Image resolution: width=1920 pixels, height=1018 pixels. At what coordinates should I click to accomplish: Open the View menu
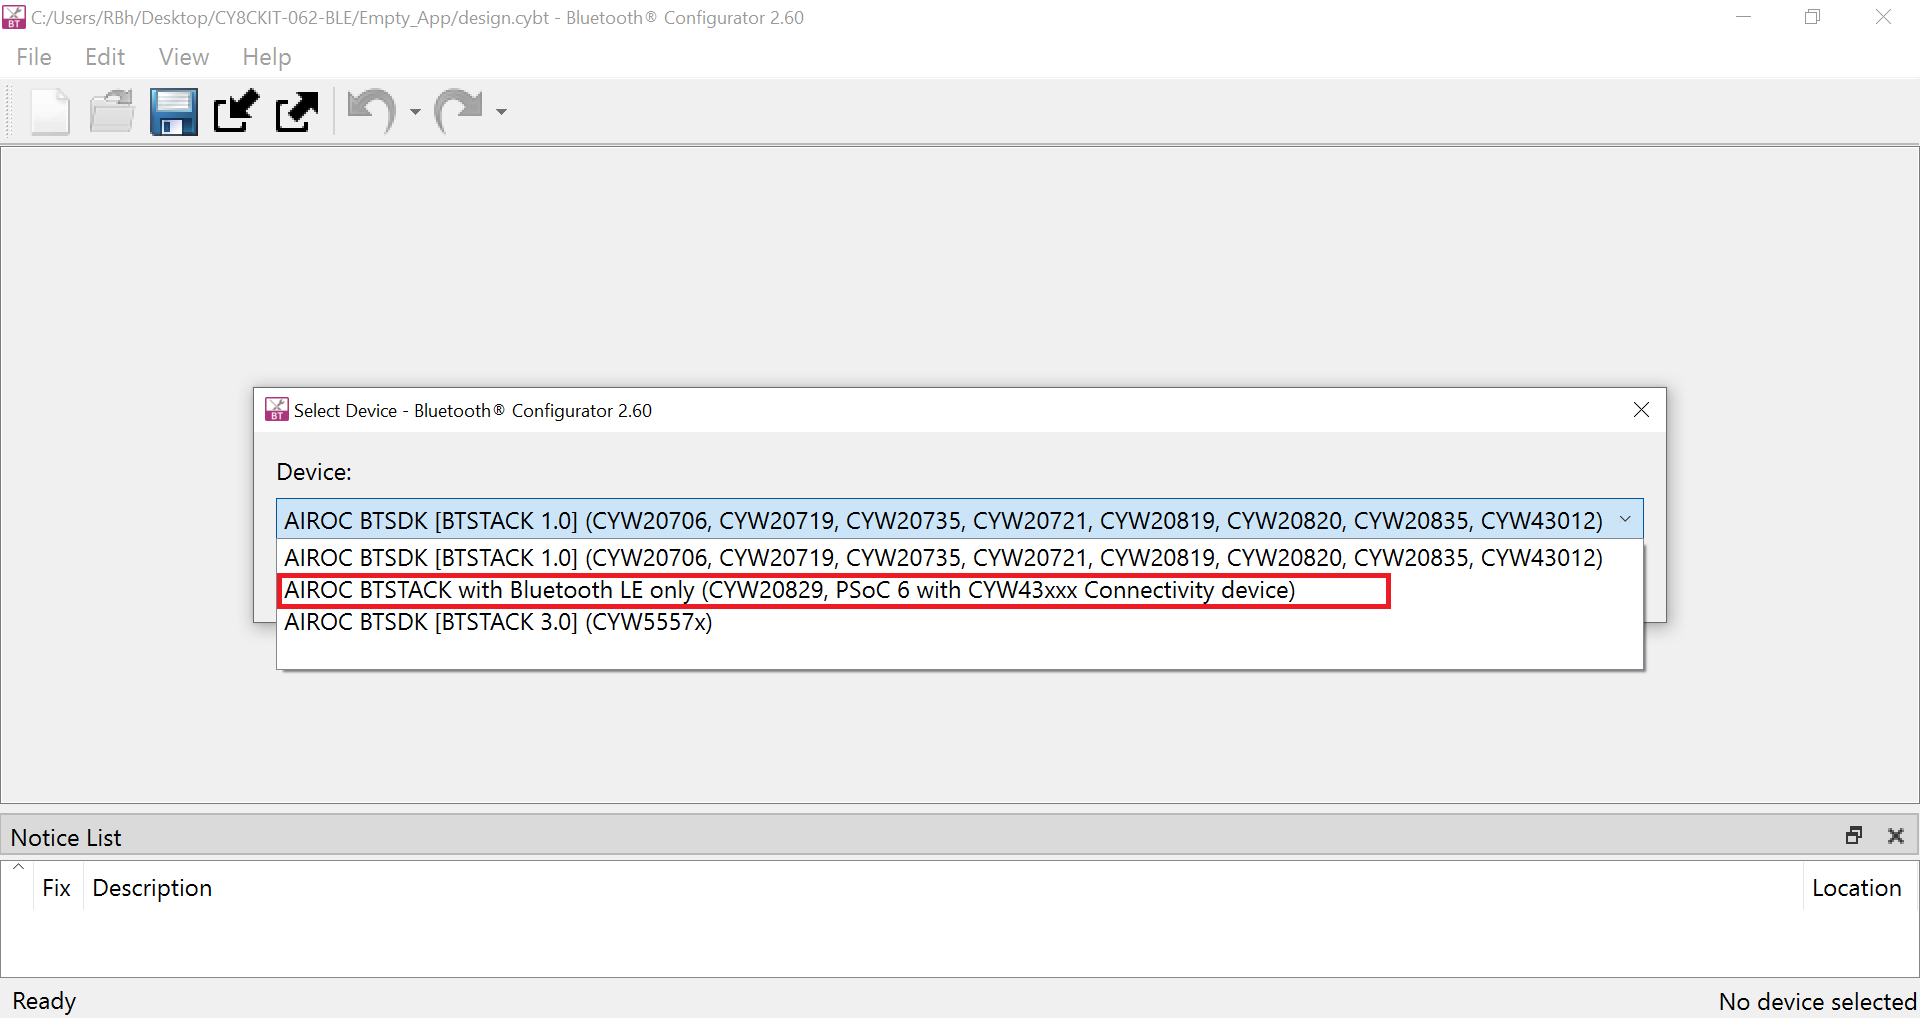[184, 57]
